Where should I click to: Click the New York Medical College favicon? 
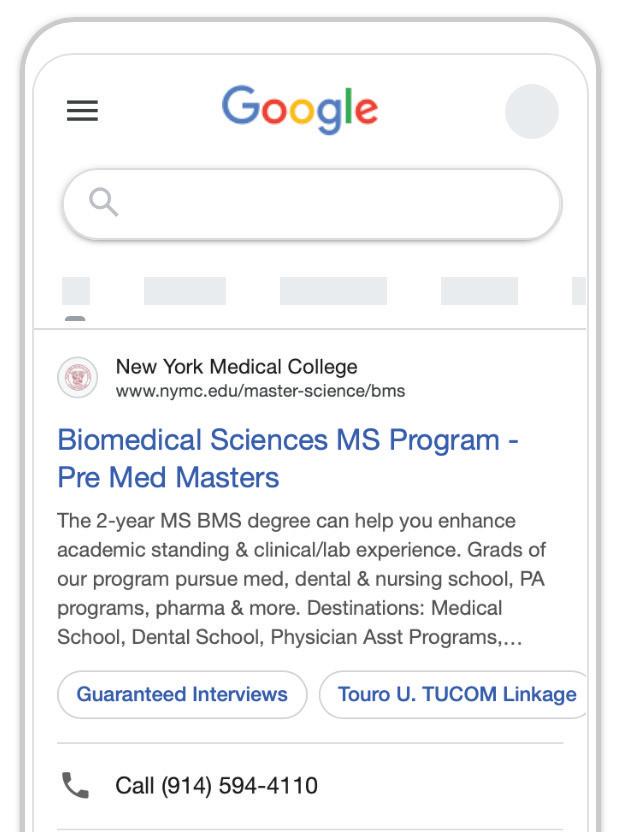coord(77,377)
